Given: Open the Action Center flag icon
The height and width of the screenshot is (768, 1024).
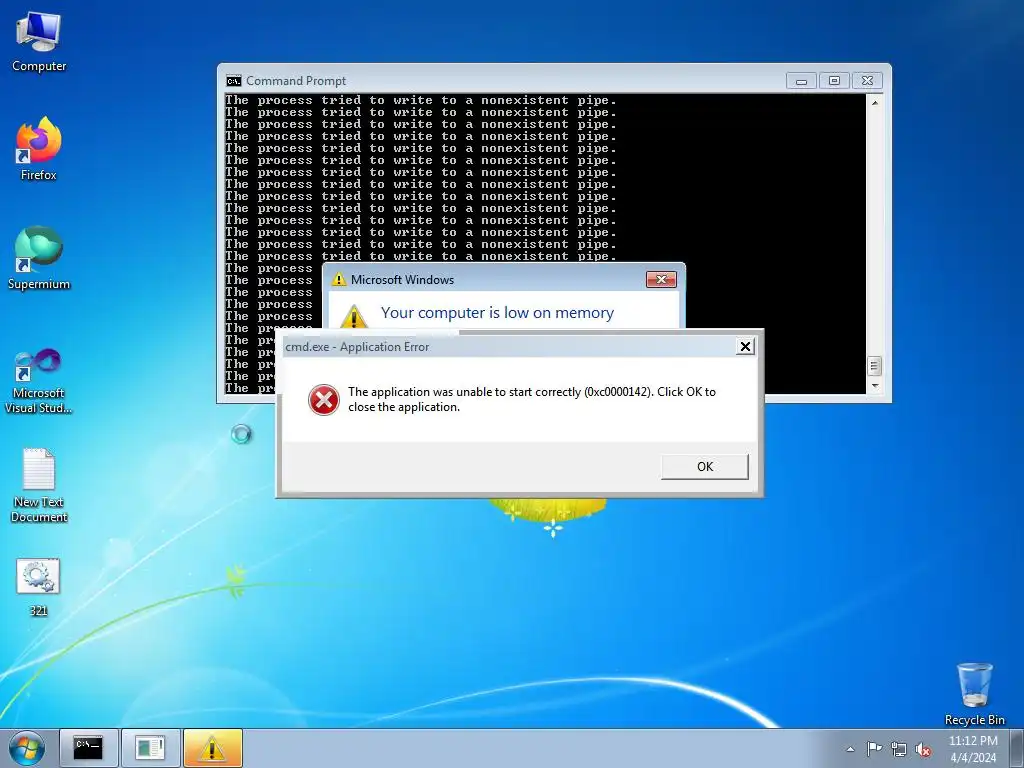Looking at the screenshot, I should 874,749.
